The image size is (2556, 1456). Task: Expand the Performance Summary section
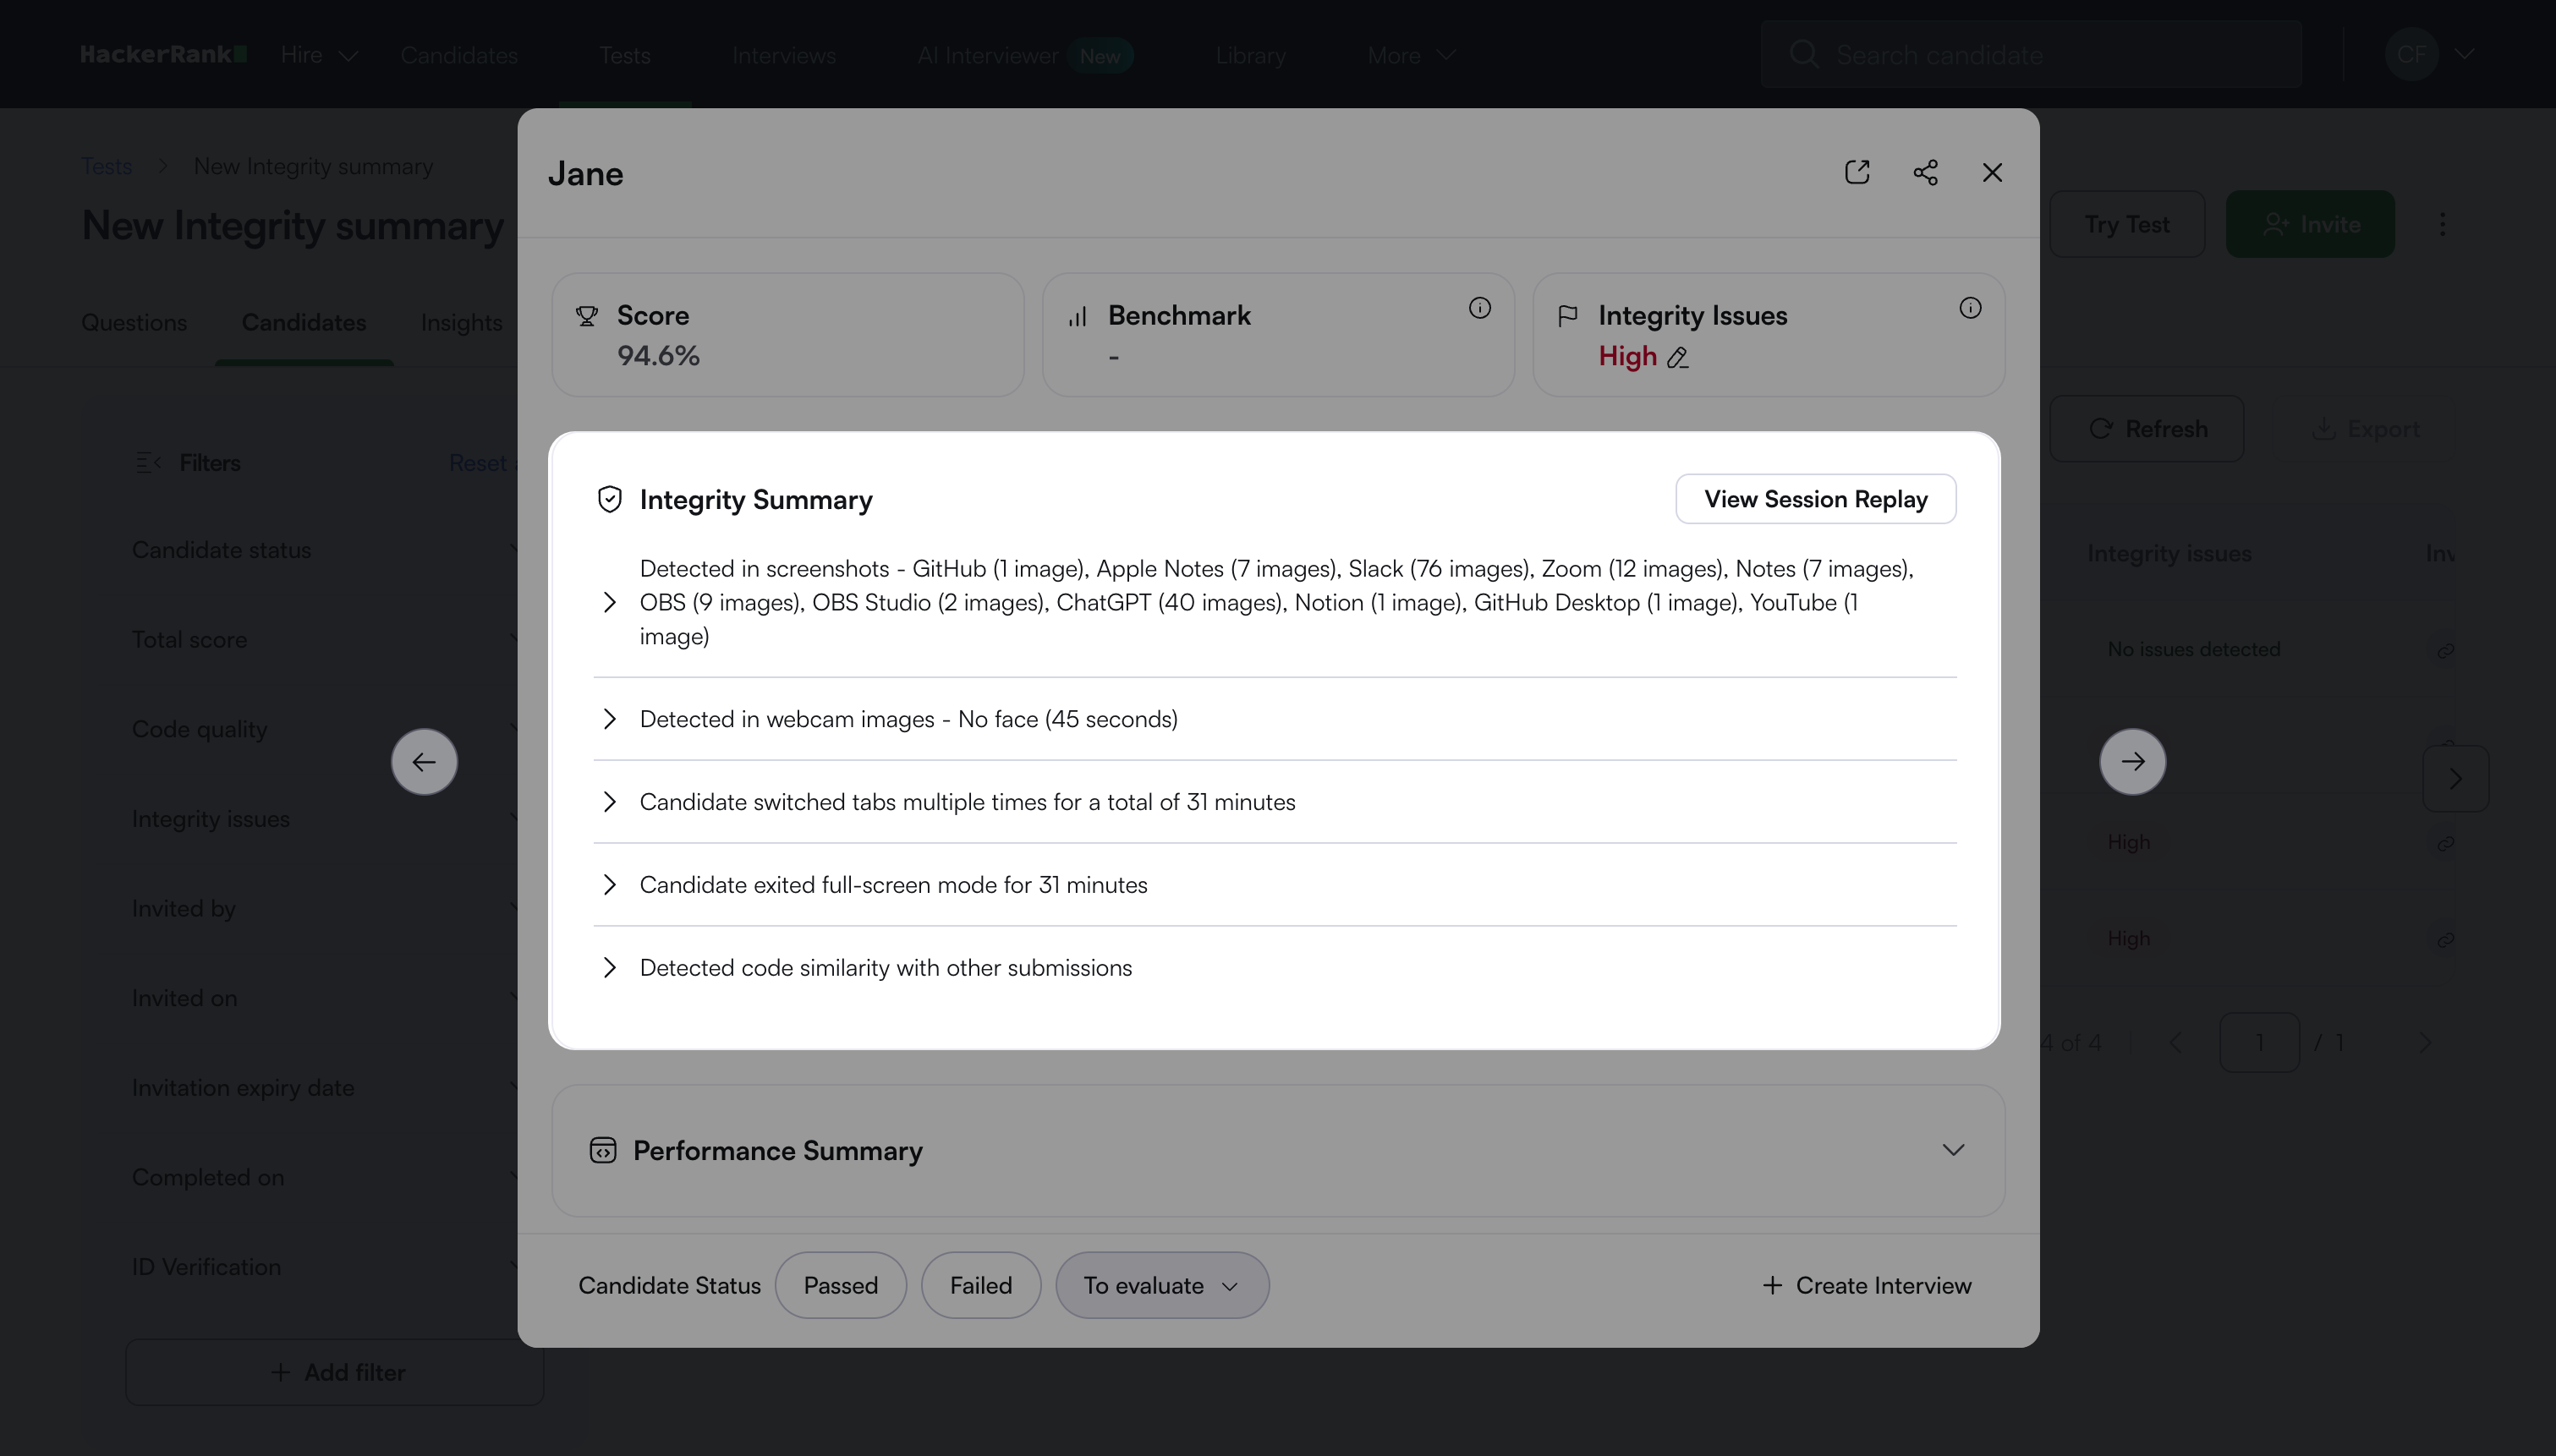(1952, 1150)
